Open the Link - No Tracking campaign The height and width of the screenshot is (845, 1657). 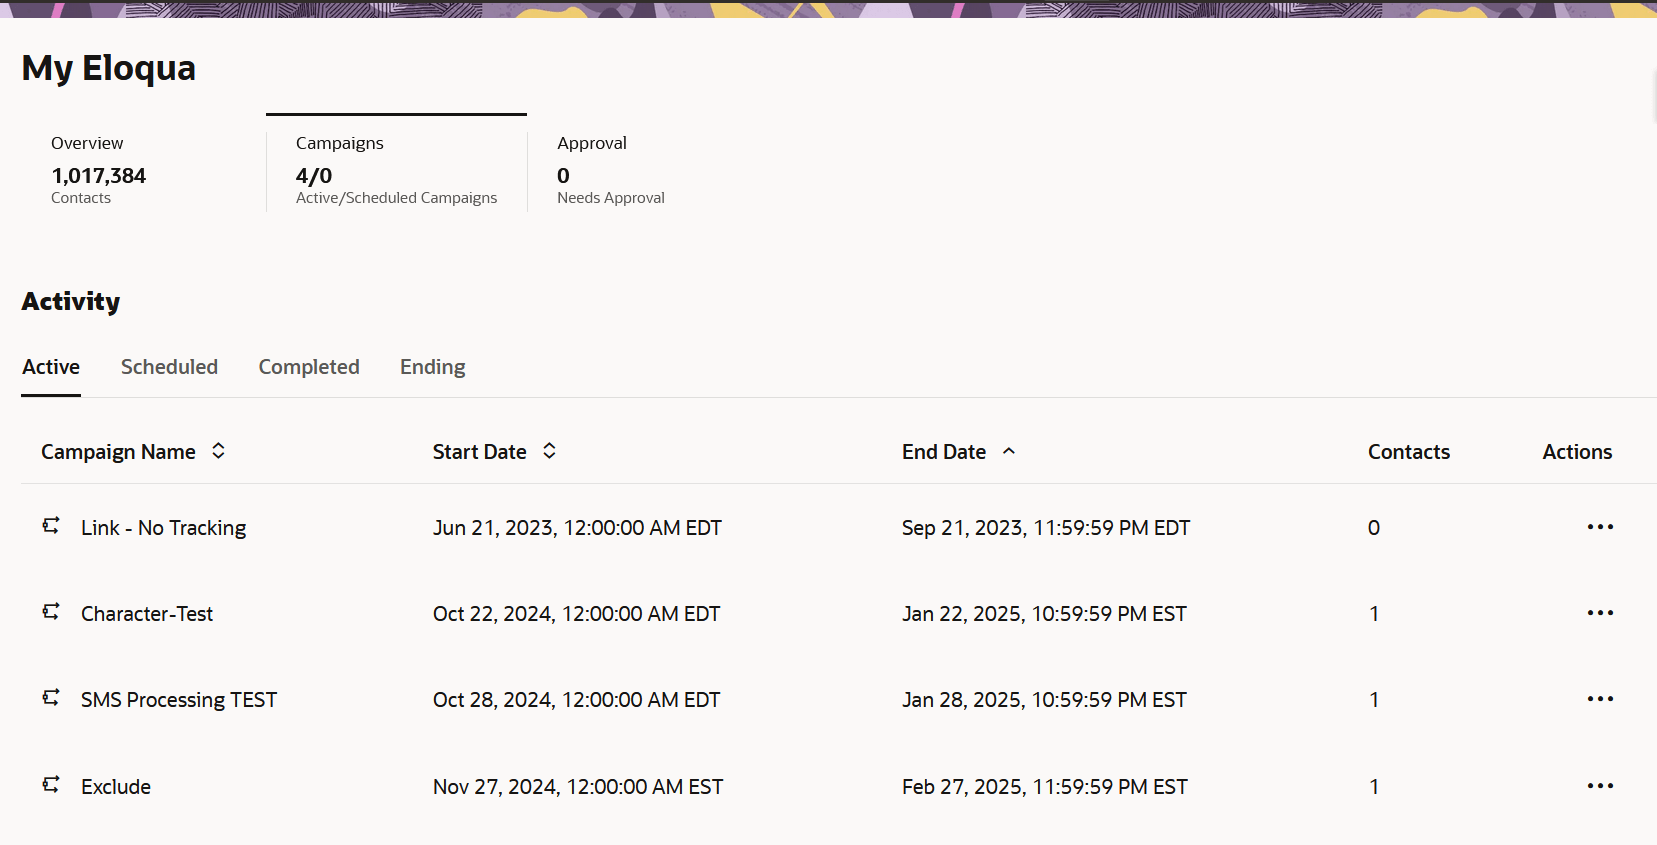click(164, 528)
